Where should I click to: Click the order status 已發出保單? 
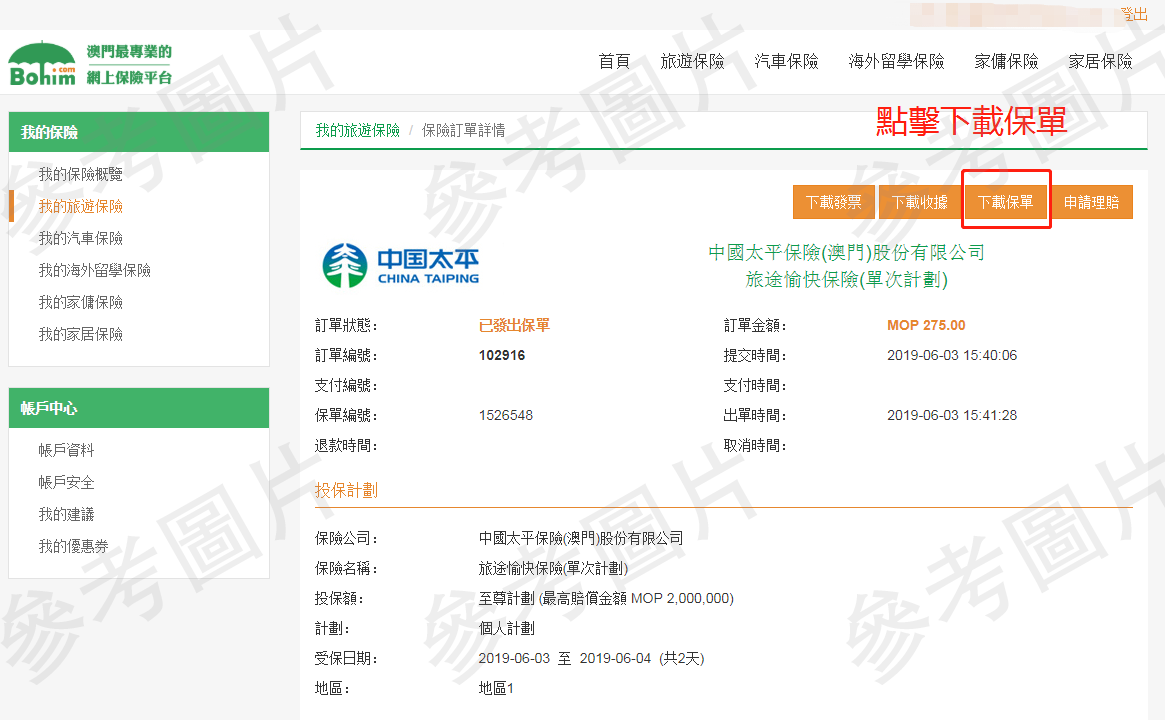tap(514, 325)
